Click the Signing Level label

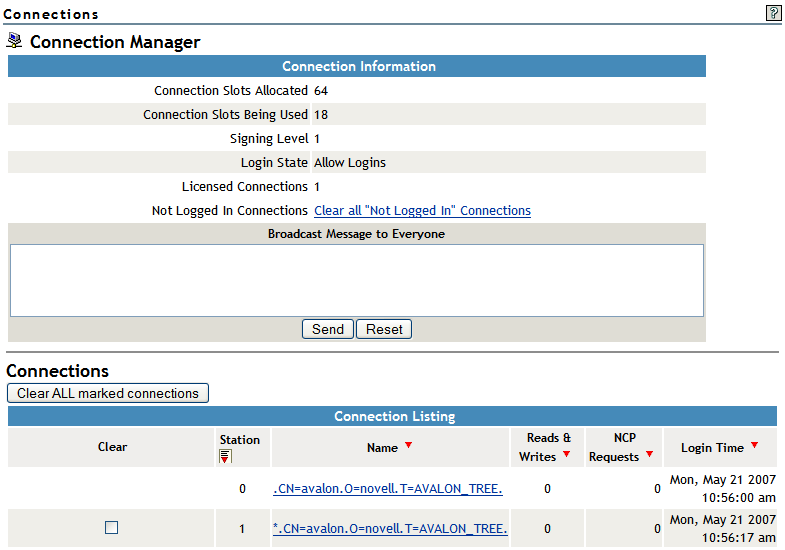(269, 139)
